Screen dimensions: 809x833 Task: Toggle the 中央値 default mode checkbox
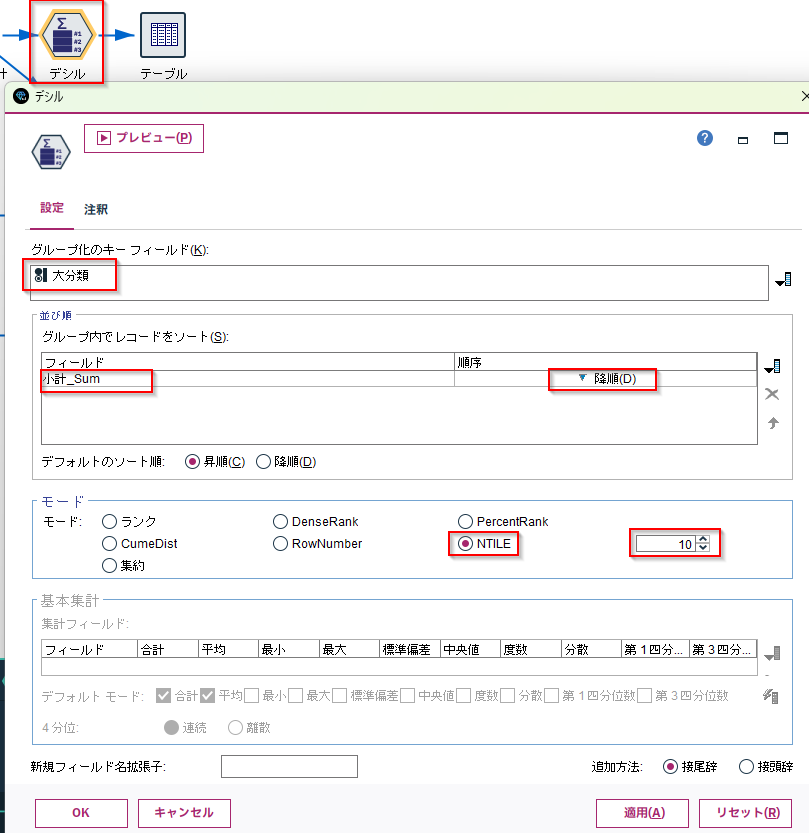click(408, 695)
